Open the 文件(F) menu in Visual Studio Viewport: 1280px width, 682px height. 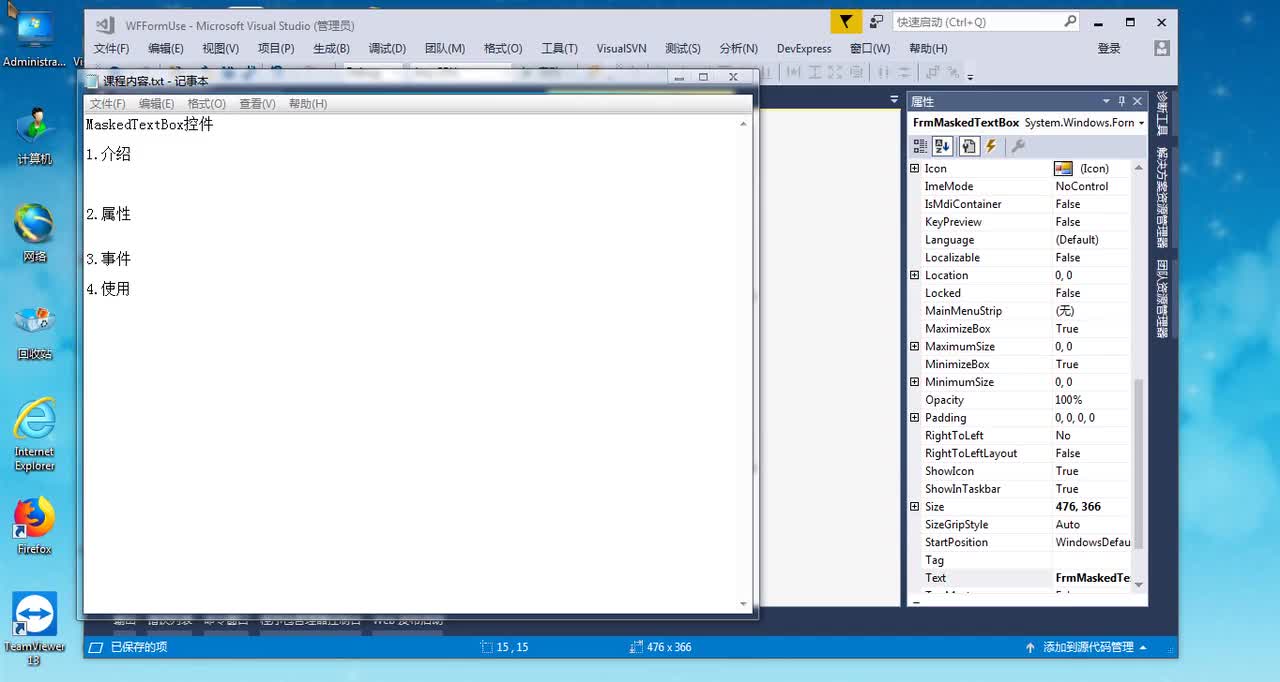point(111,48)
